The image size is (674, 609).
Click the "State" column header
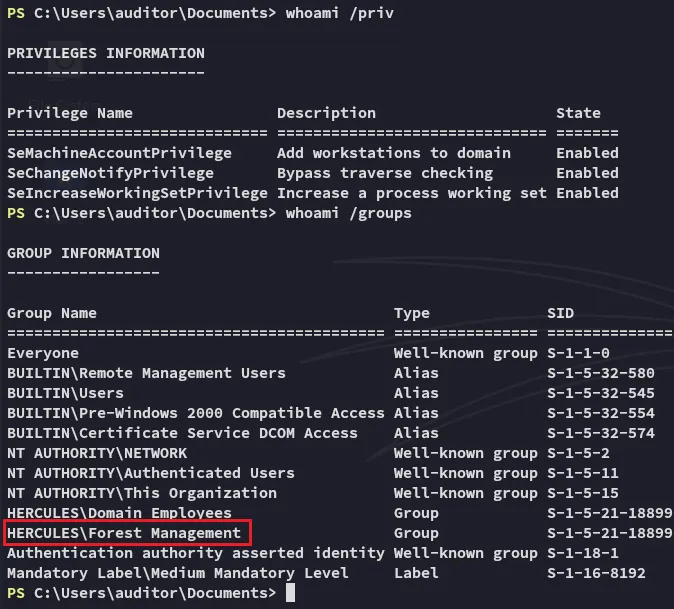(578, 113)
